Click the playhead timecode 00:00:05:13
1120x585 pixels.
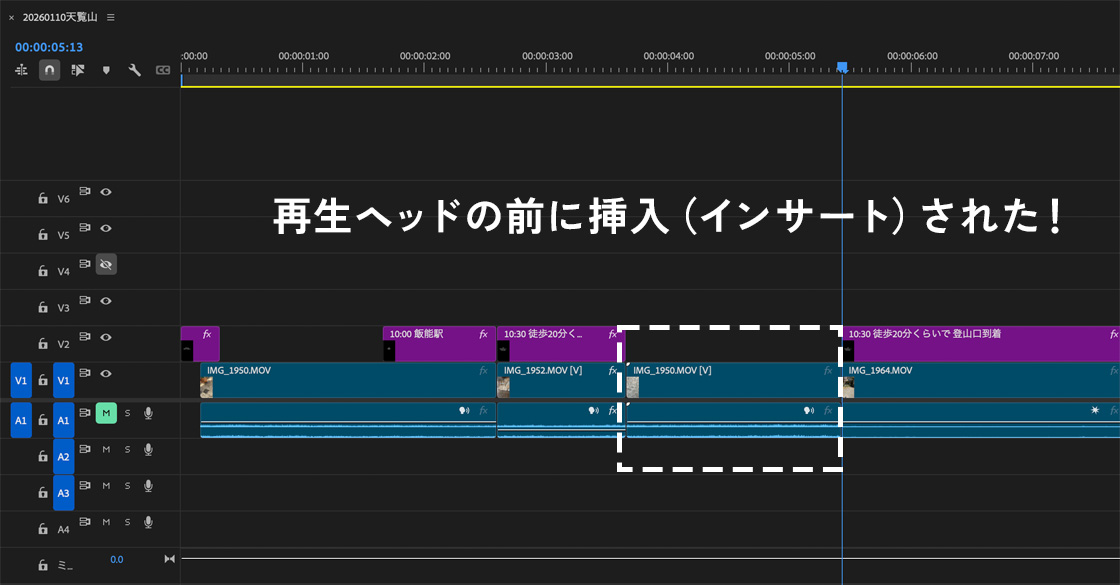tap(49, 47)
